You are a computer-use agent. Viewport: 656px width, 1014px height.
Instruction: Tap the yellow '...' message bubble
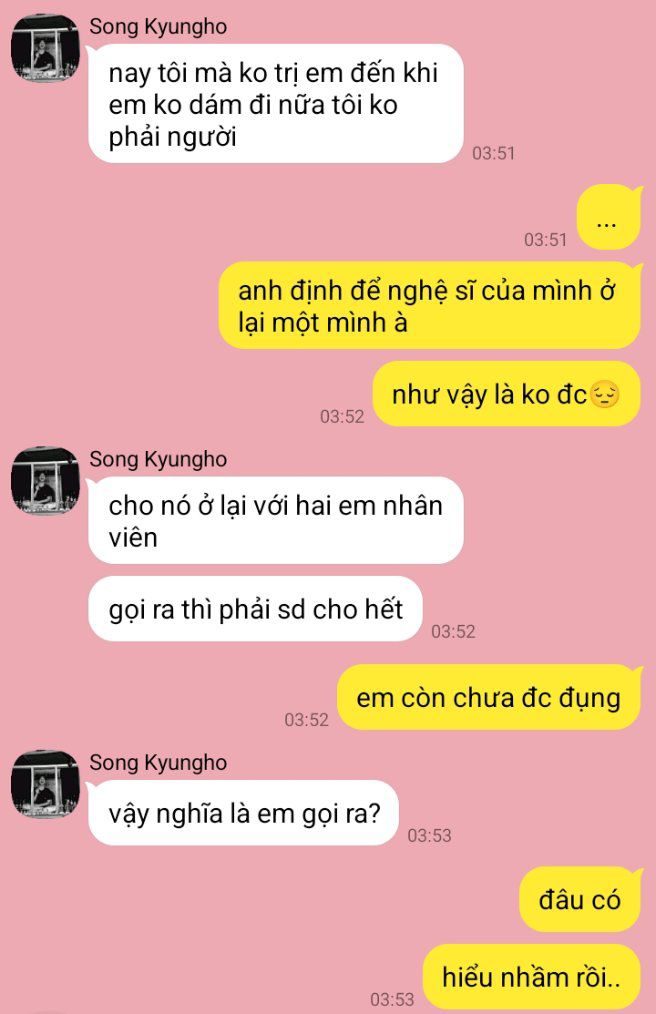tap(608, 217)
